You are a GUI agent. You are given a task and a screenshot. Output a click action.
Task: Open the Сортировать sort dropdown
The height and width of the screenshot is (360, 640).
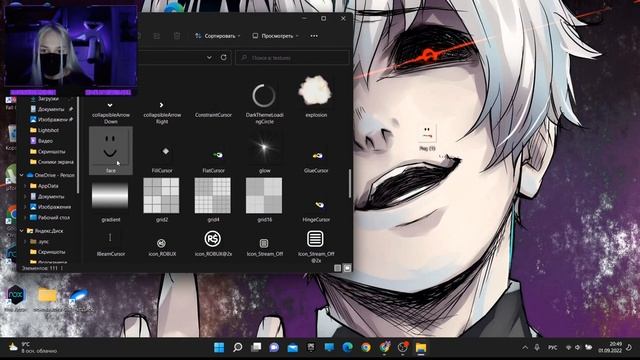(x=218, y=36)
